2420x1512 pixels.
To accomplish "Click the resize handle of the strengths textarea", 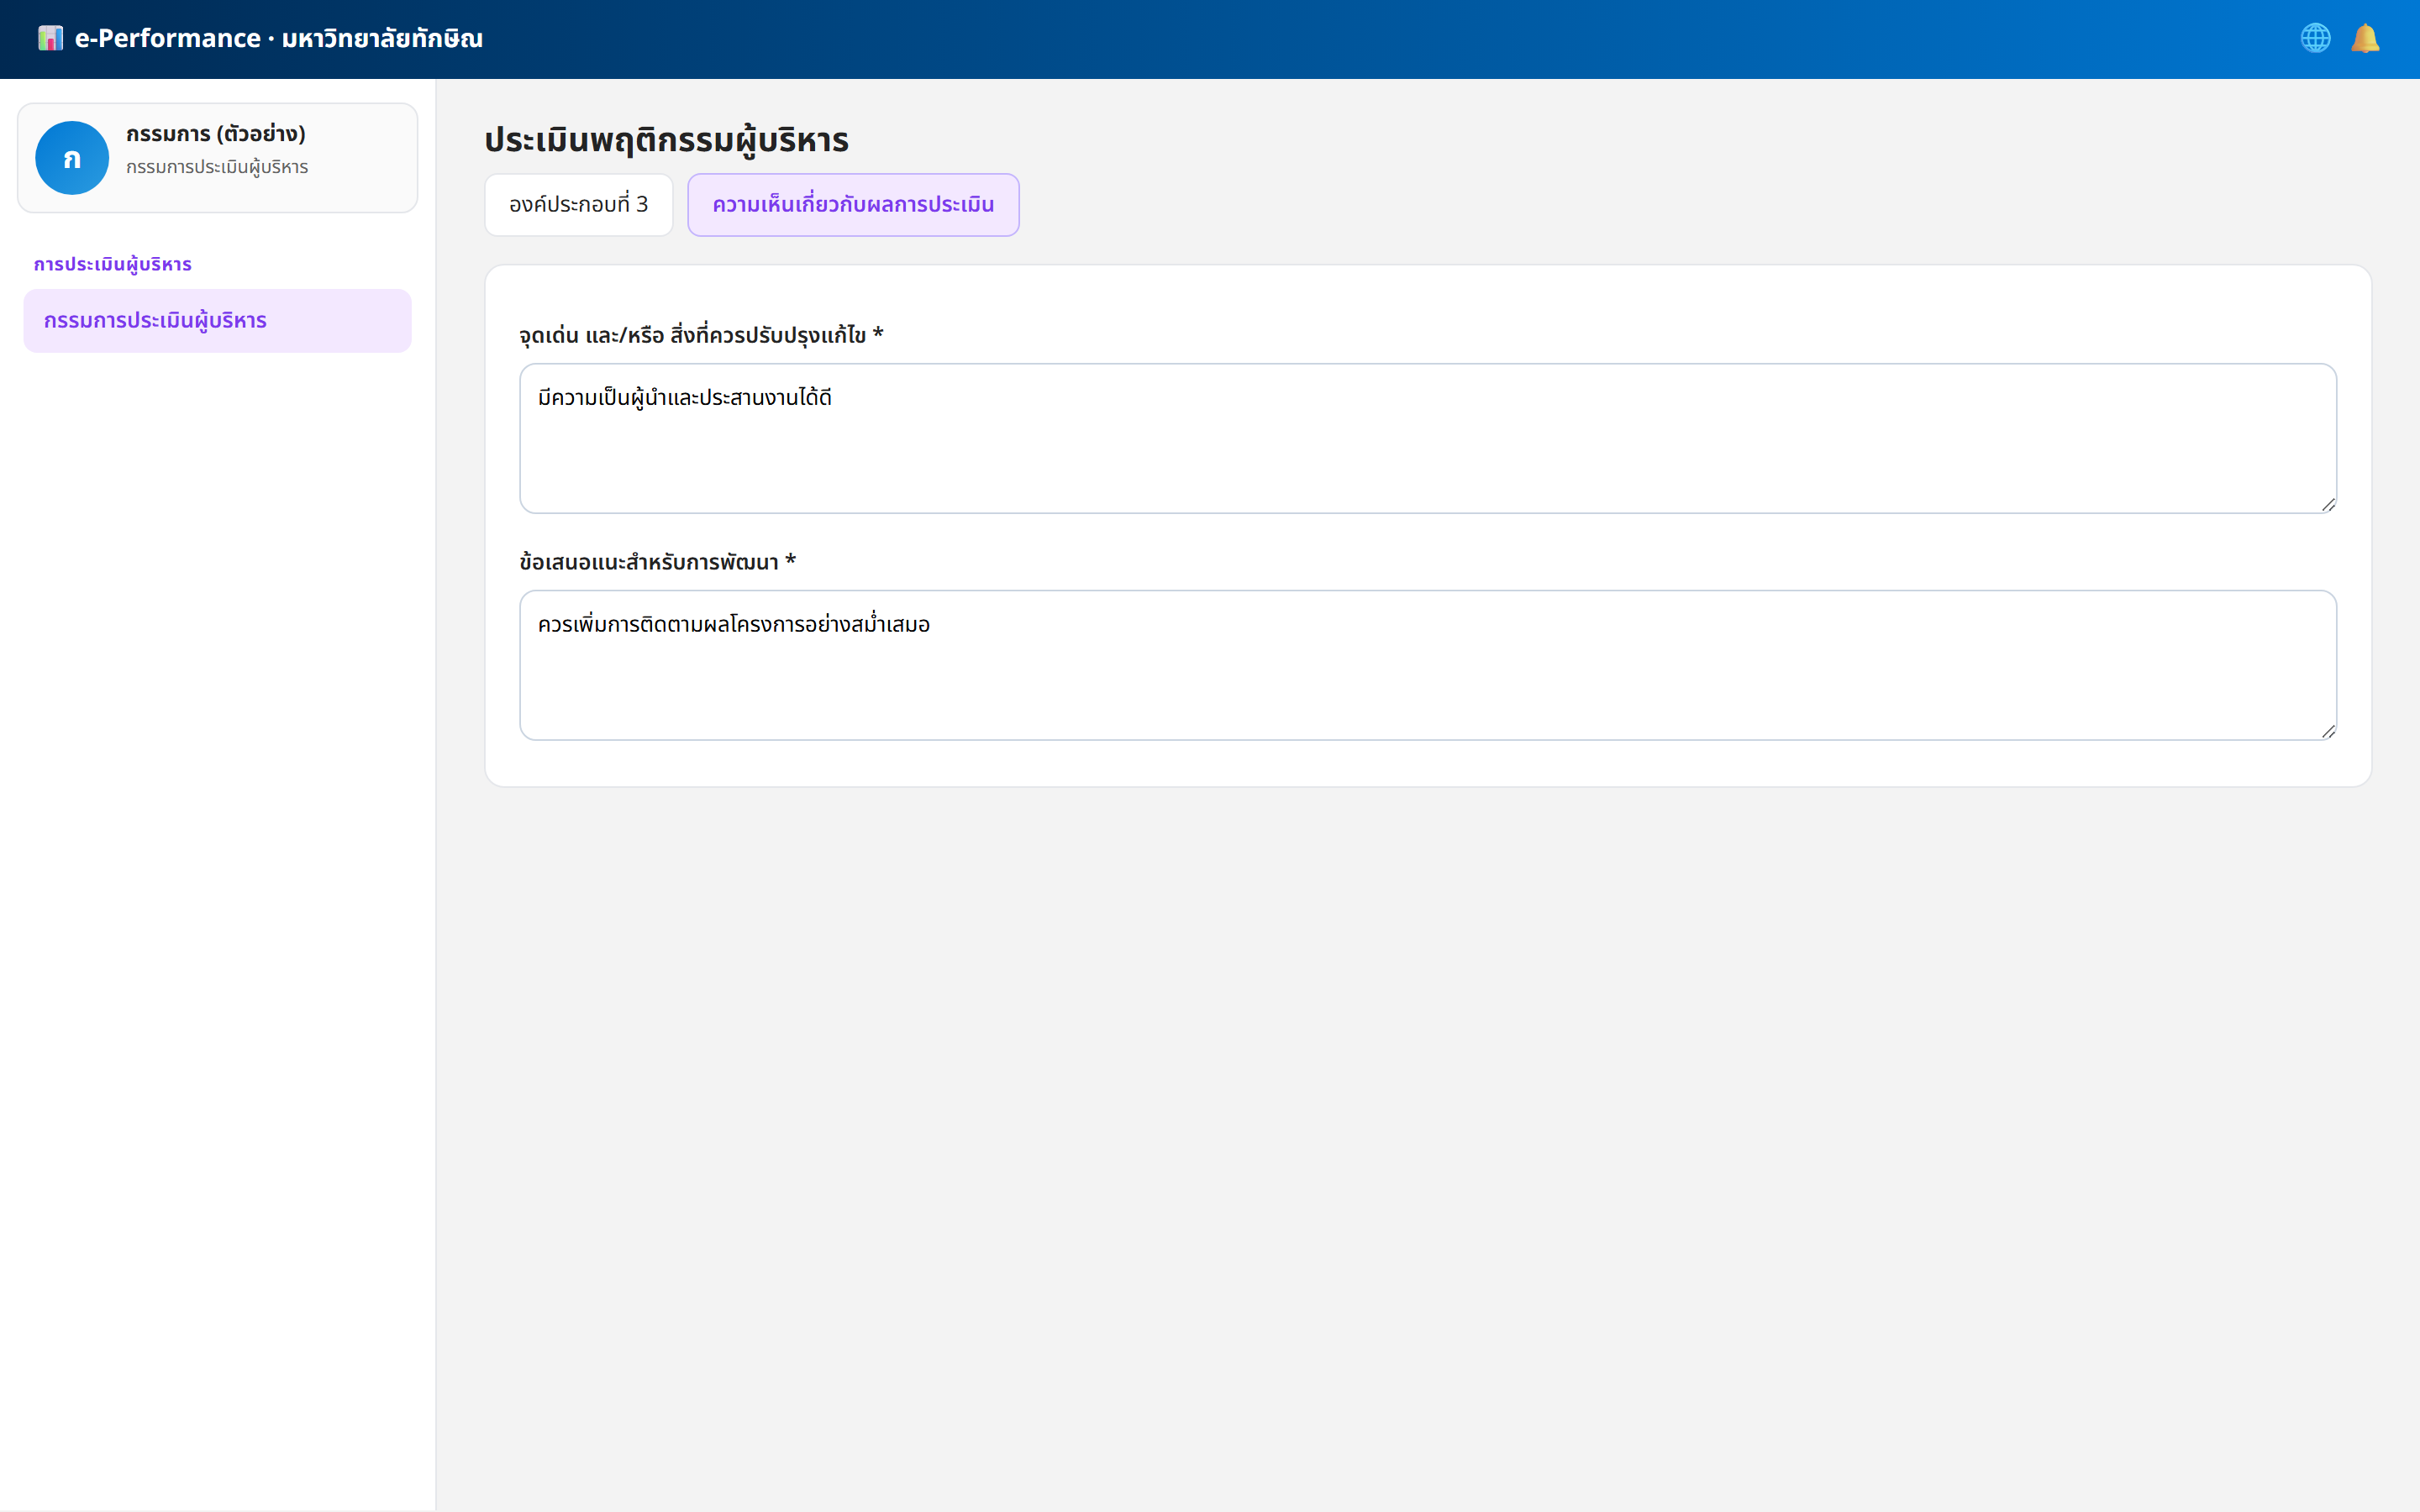I will click(x=2328, y=504).
